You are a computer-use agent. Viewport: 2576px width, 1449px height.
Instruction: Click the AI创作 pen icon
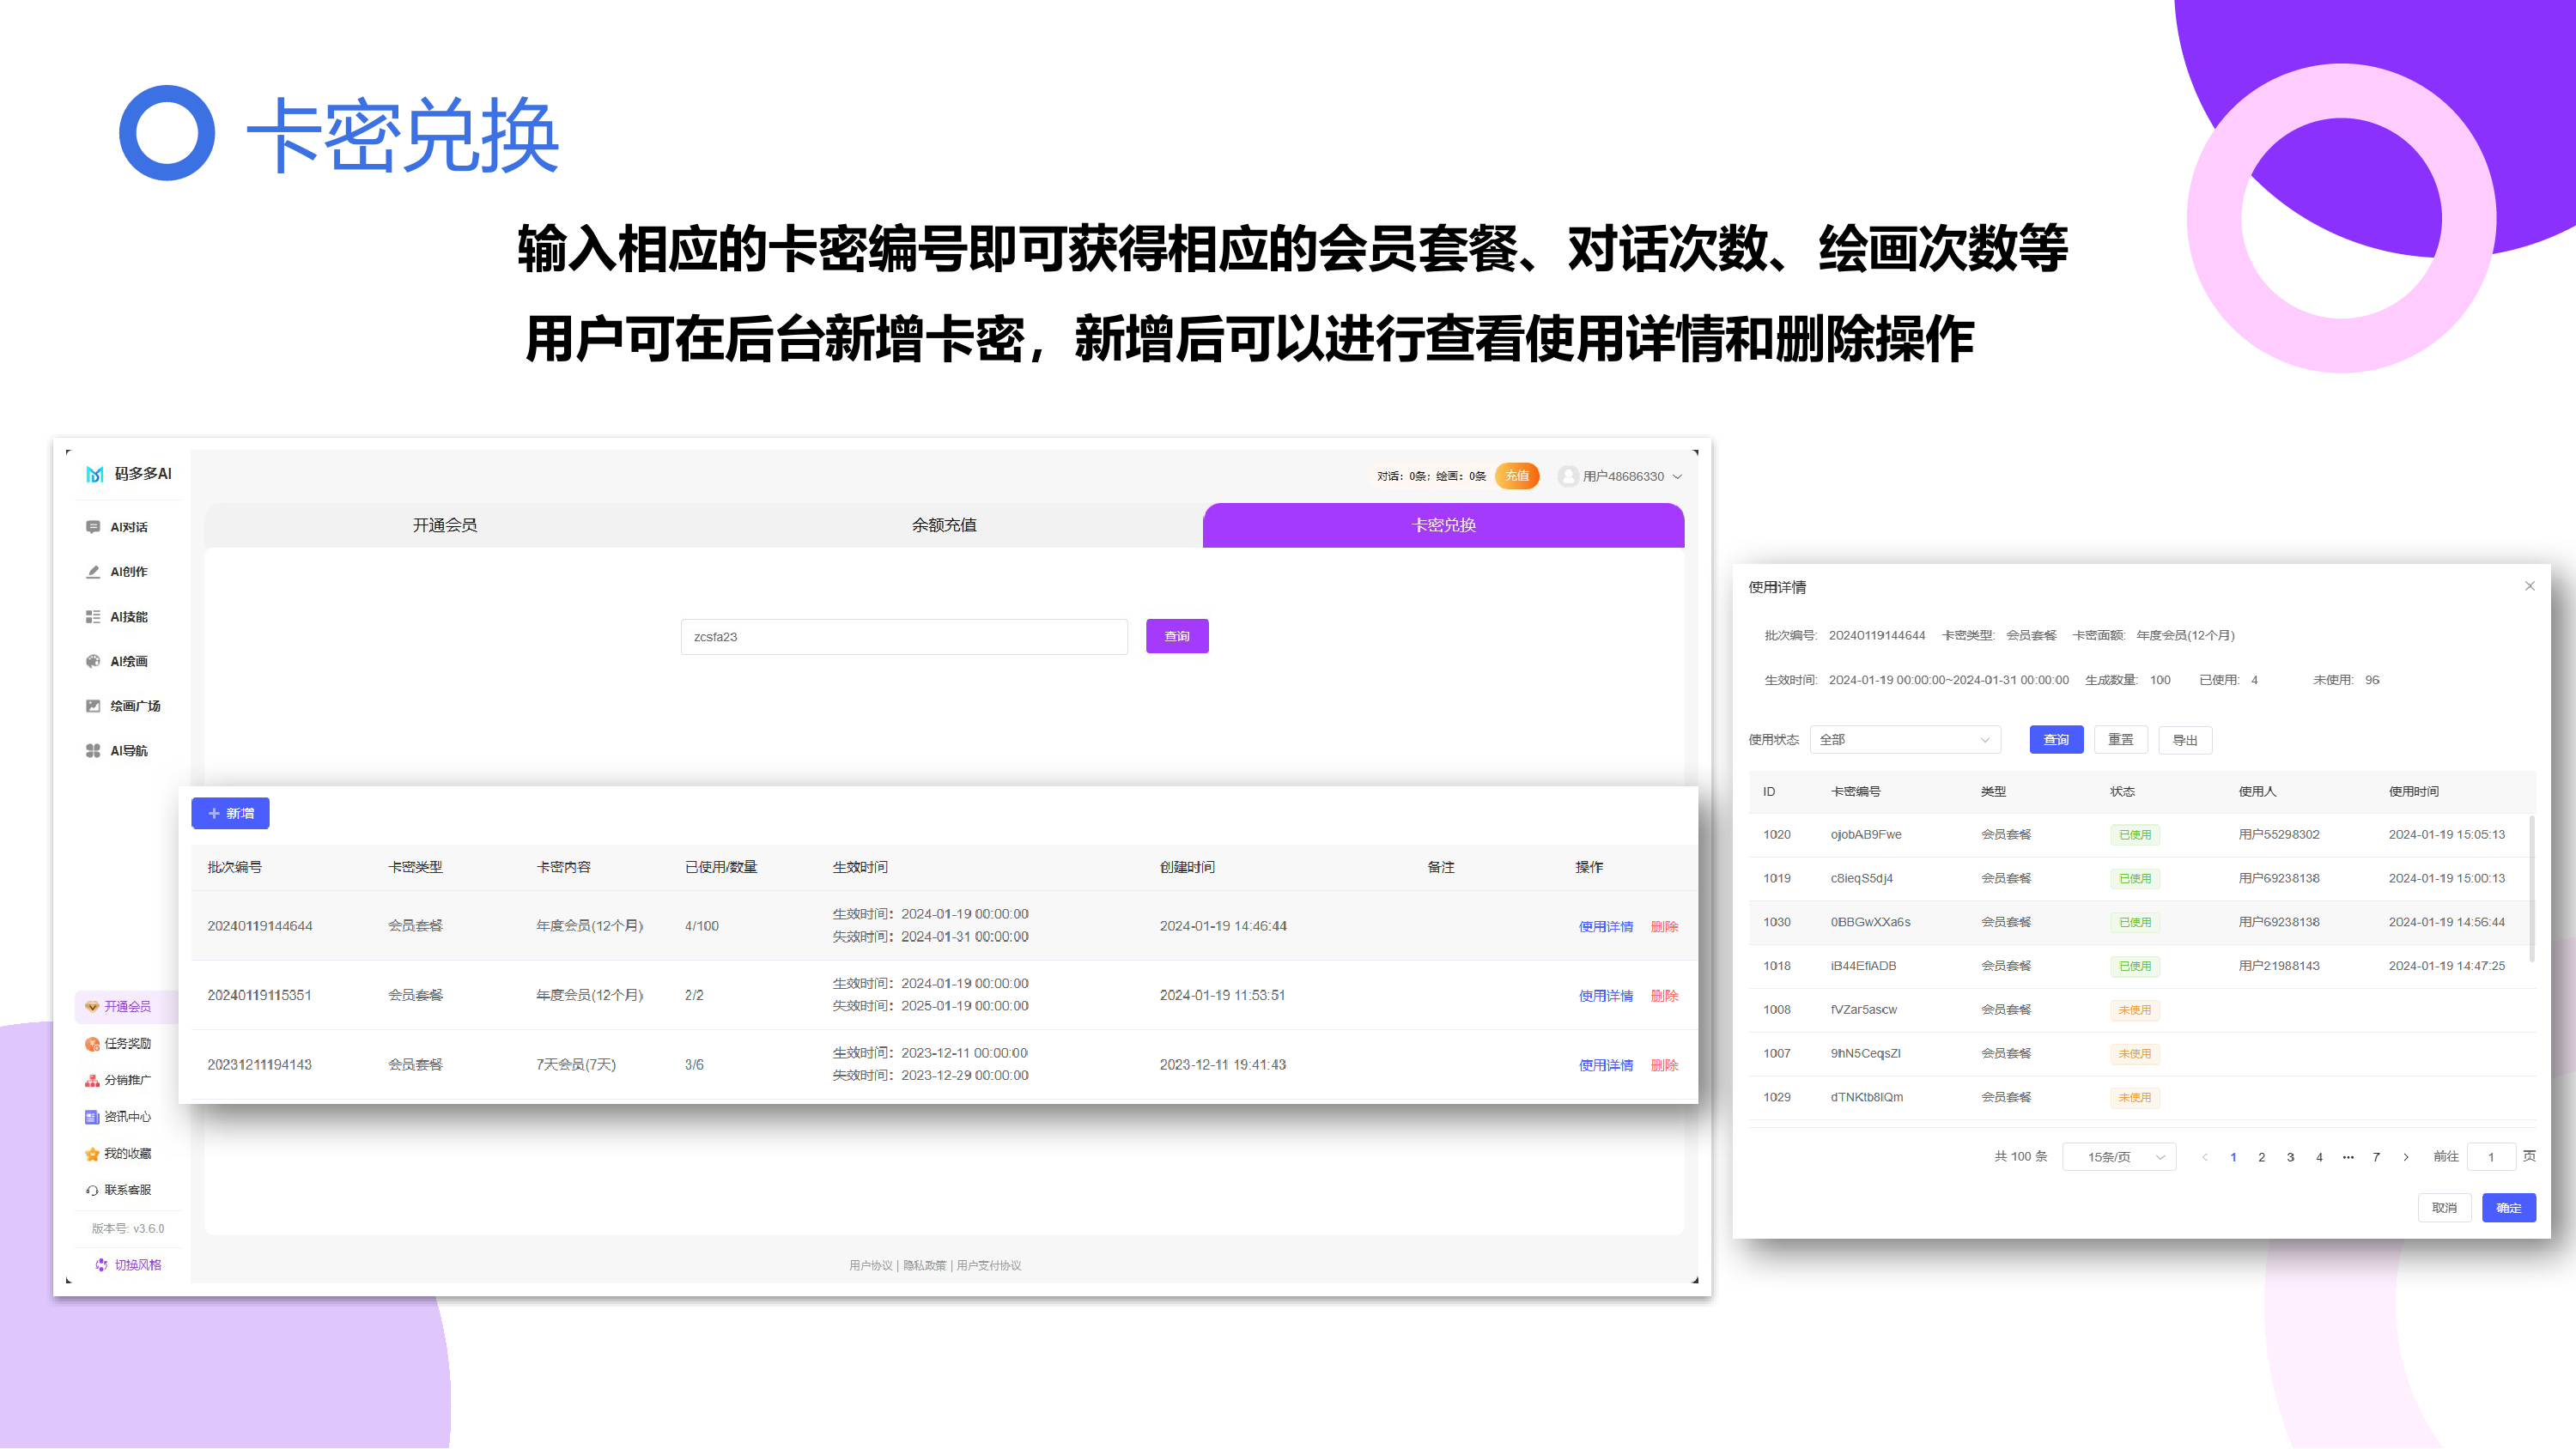pyautogui.click(x=93, y=572)
